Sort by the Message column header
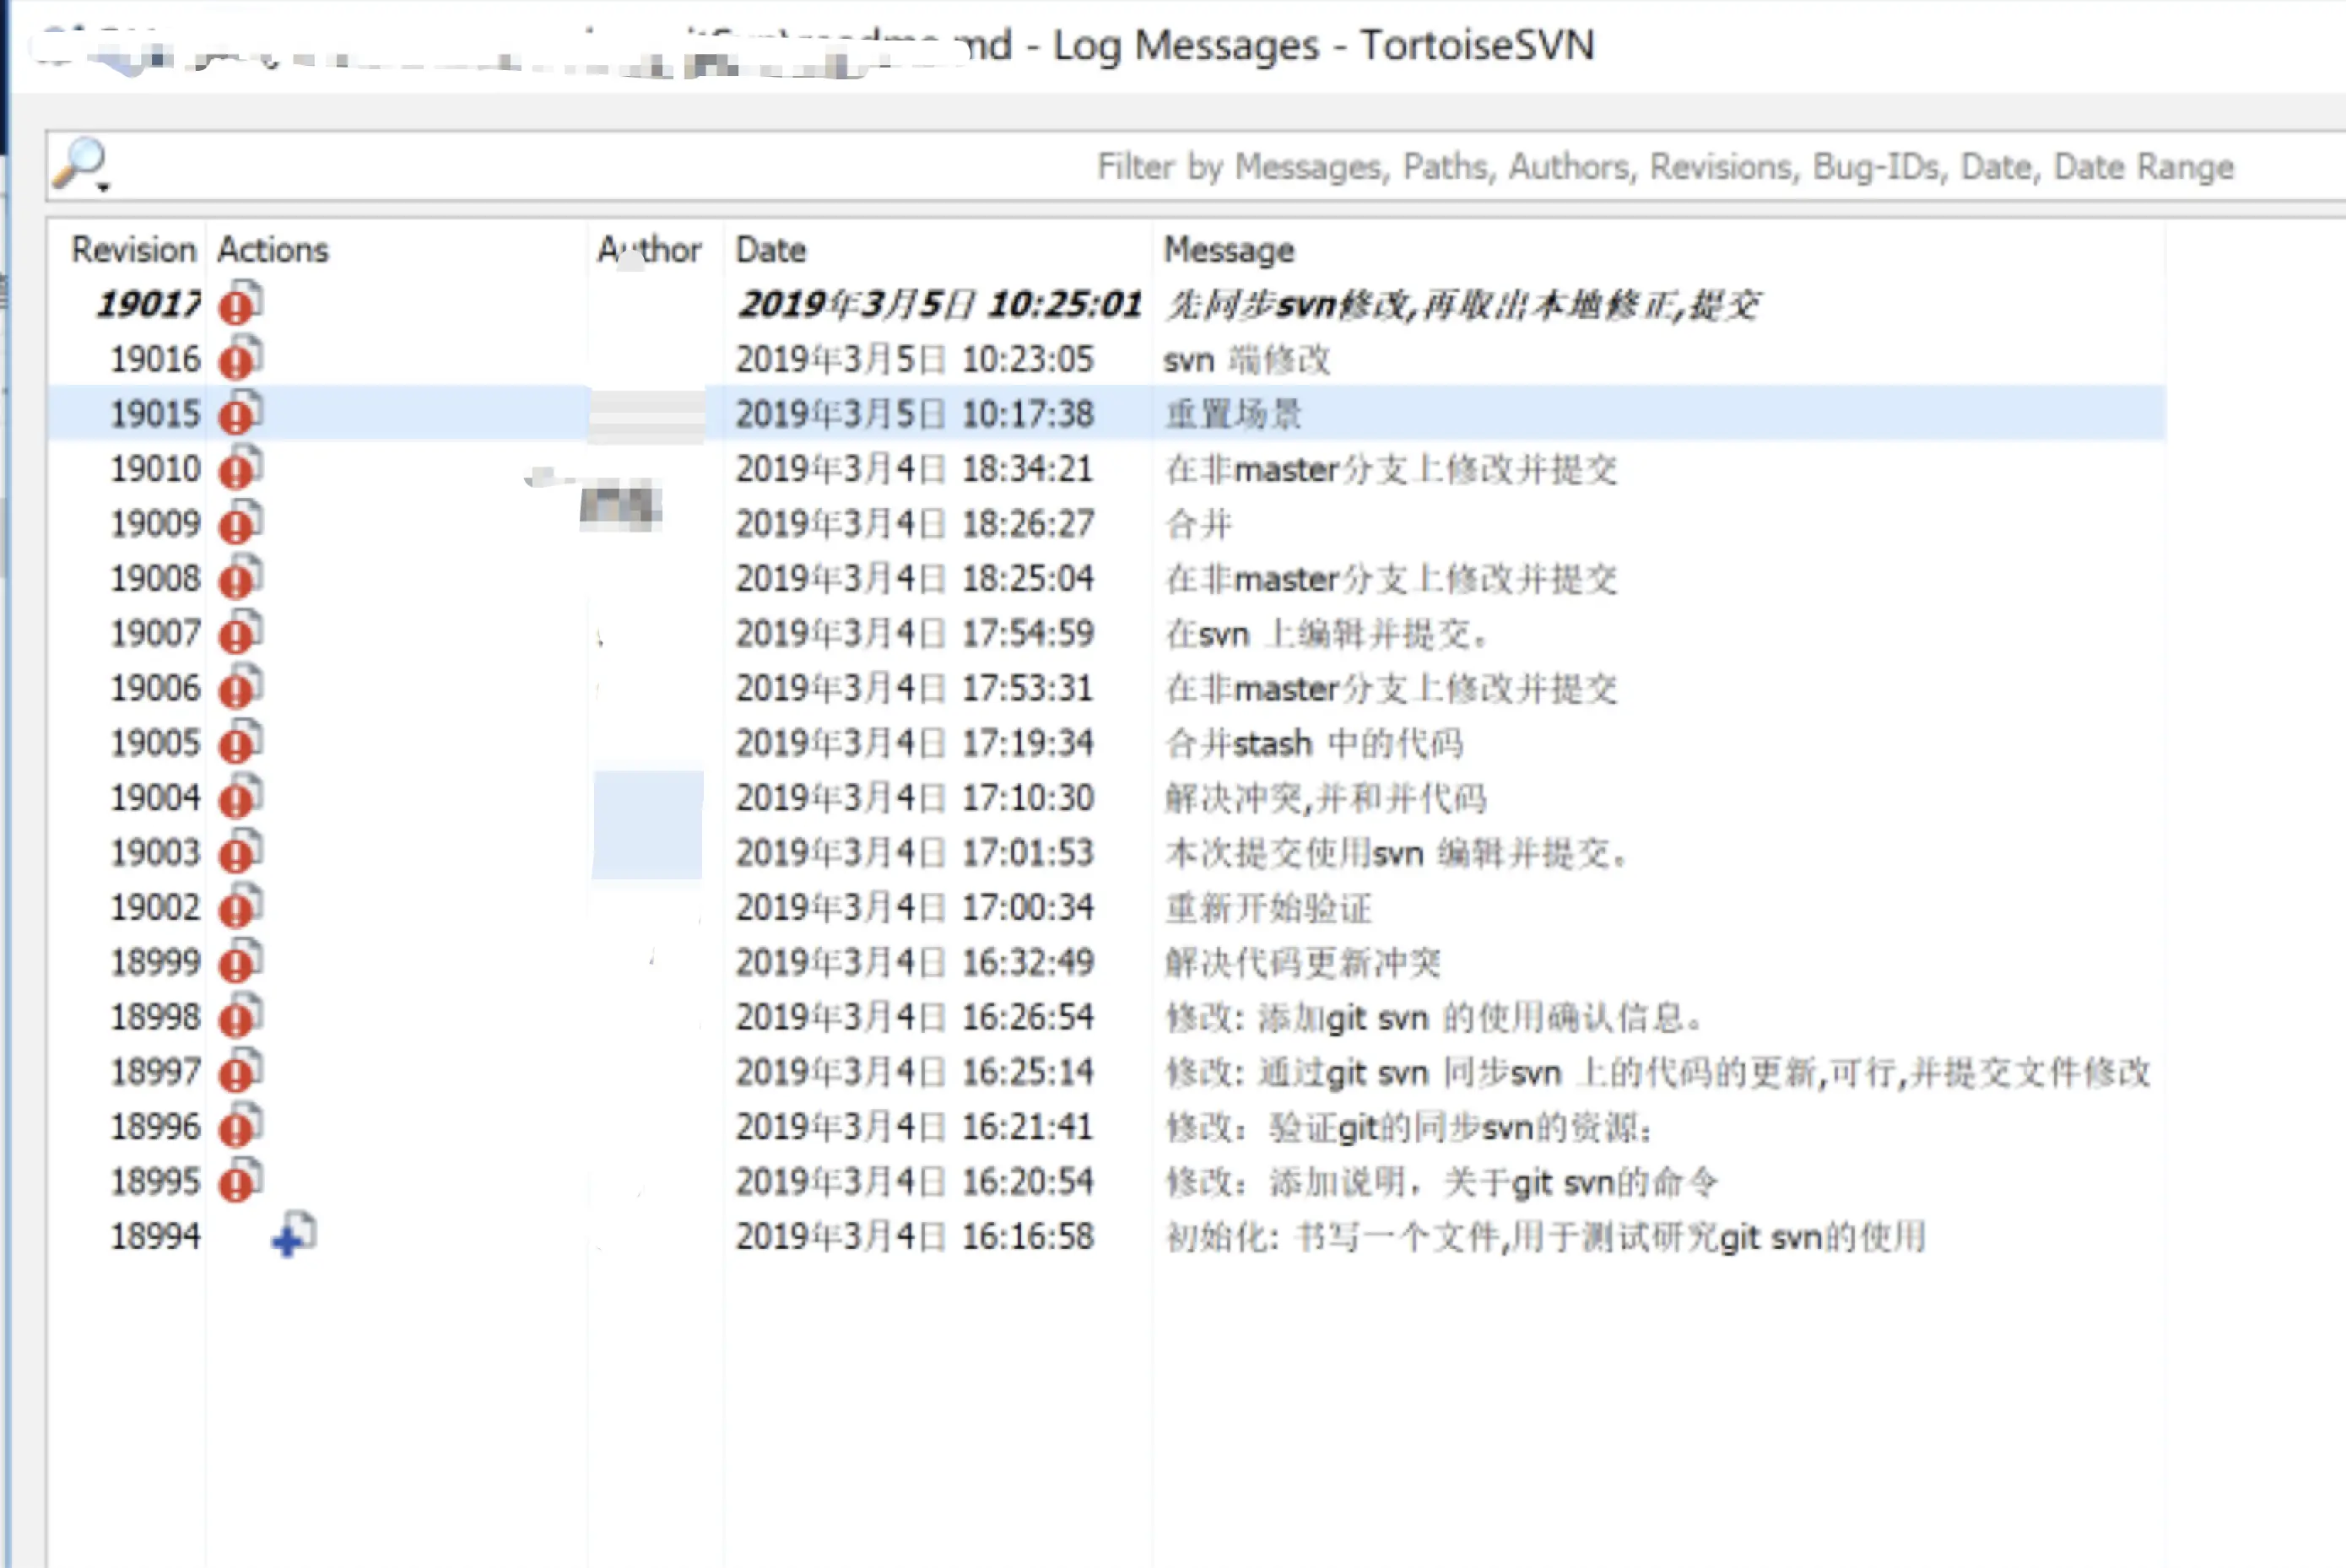This screenshot has height=1568, width=2346. [x=1228, y=250]
